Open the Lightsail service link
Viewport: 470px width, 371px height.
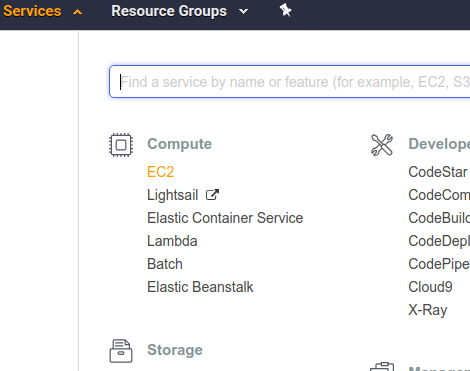[173, 195]
